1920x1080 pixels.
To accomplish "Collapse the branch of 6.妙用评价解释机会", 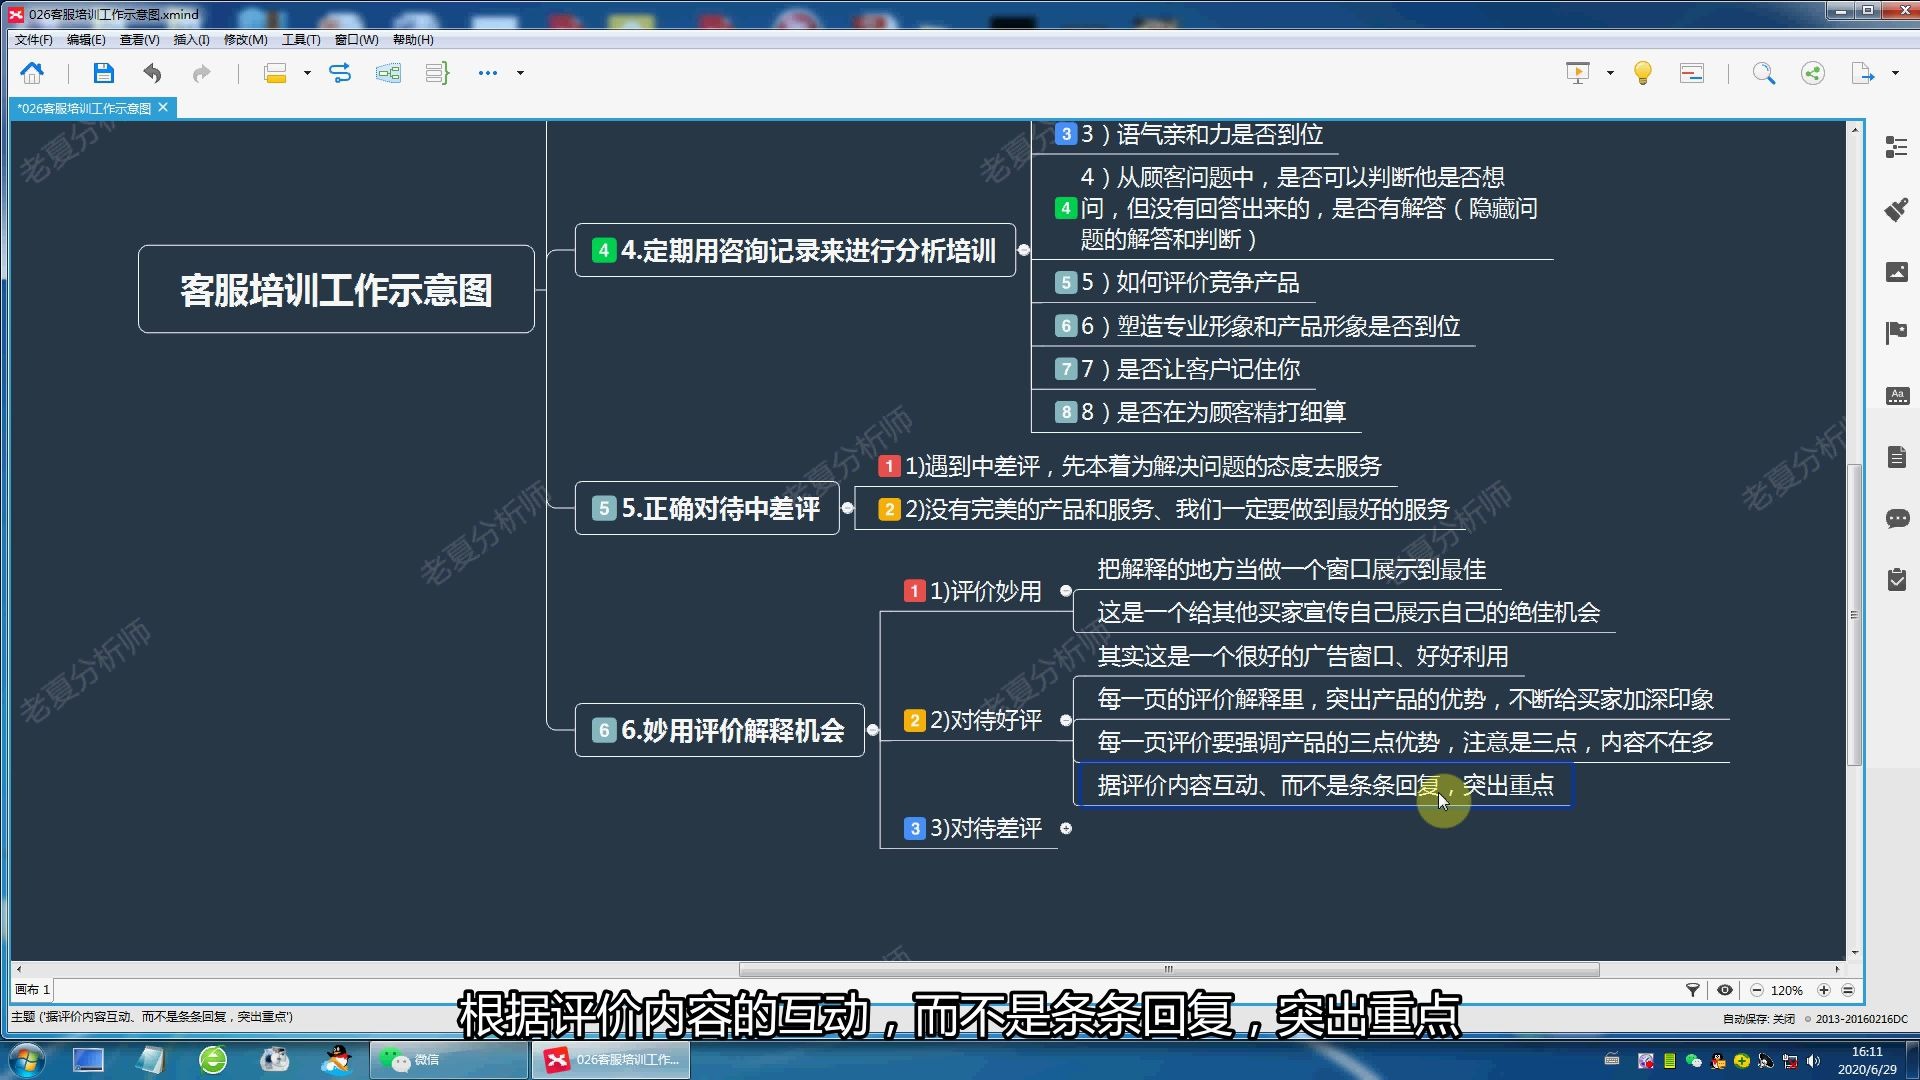I will click(873, 730).
